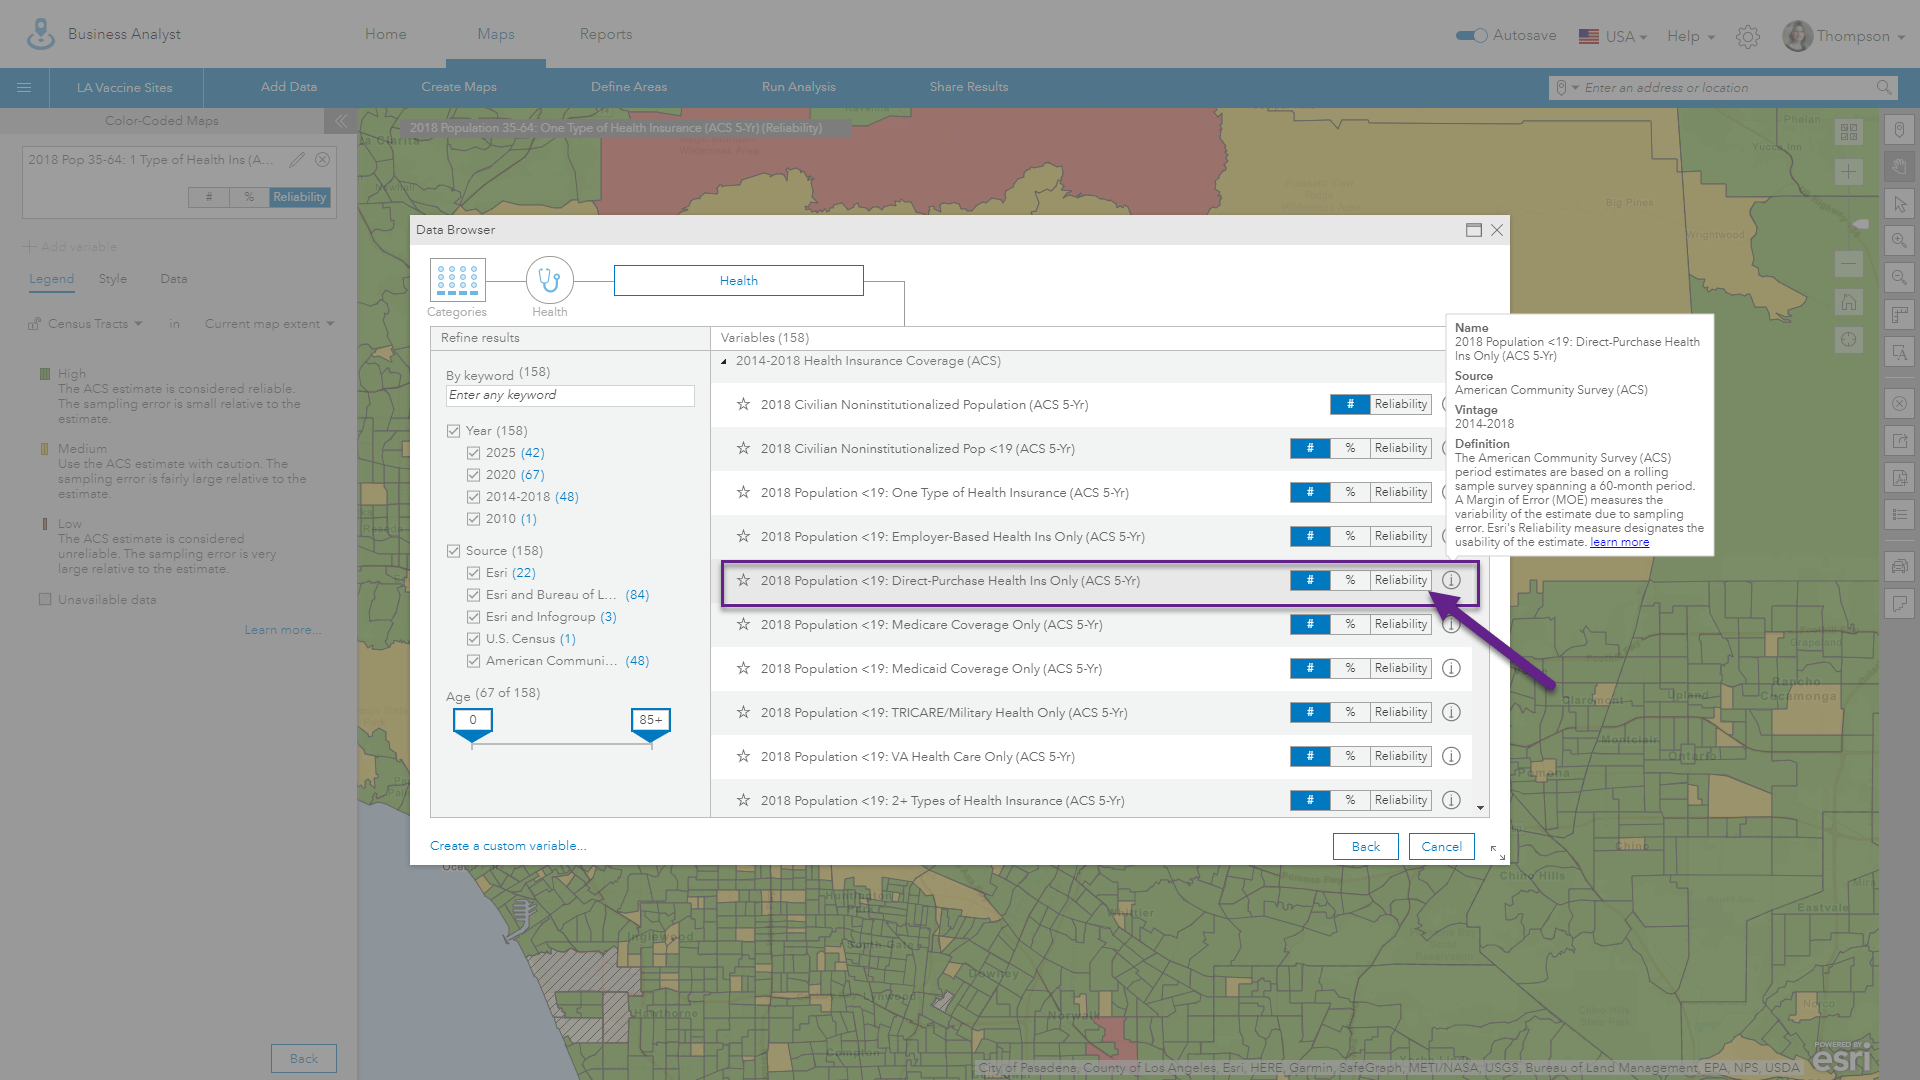Open the Help dropdown menu
Screen dimensions: 1920x1080
1690,37
